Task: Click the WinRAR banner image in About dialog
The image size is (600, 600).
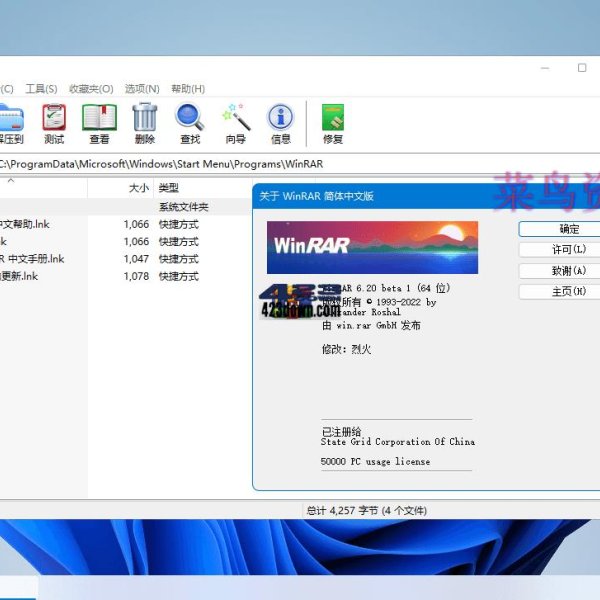Action: [372, 247]
